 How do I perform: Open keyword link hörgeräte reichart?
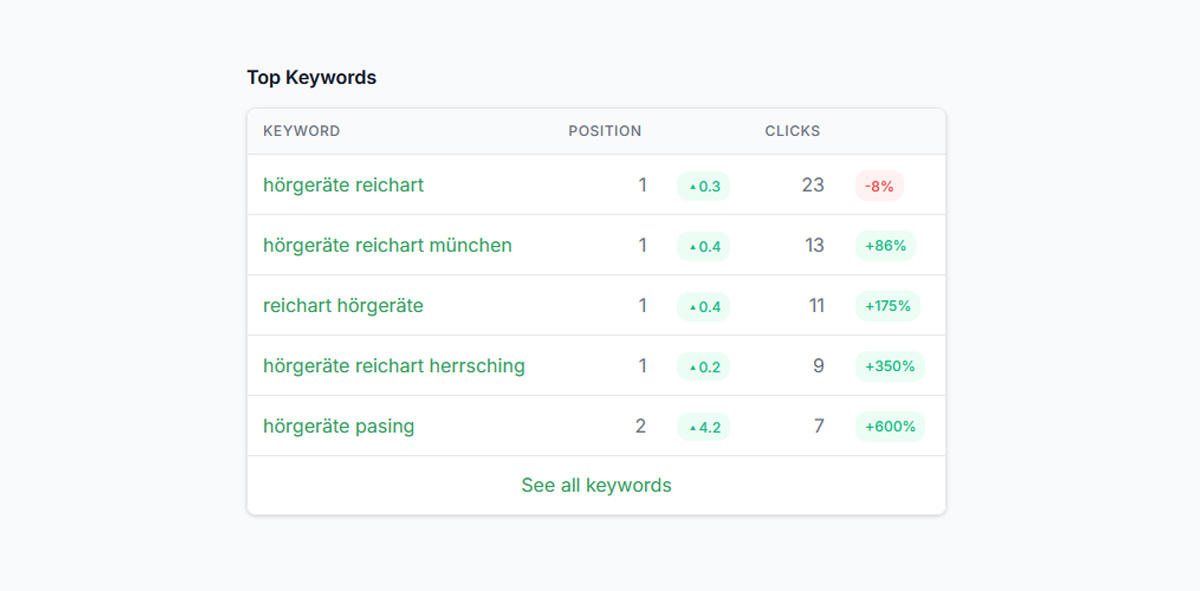click(343, 185)
